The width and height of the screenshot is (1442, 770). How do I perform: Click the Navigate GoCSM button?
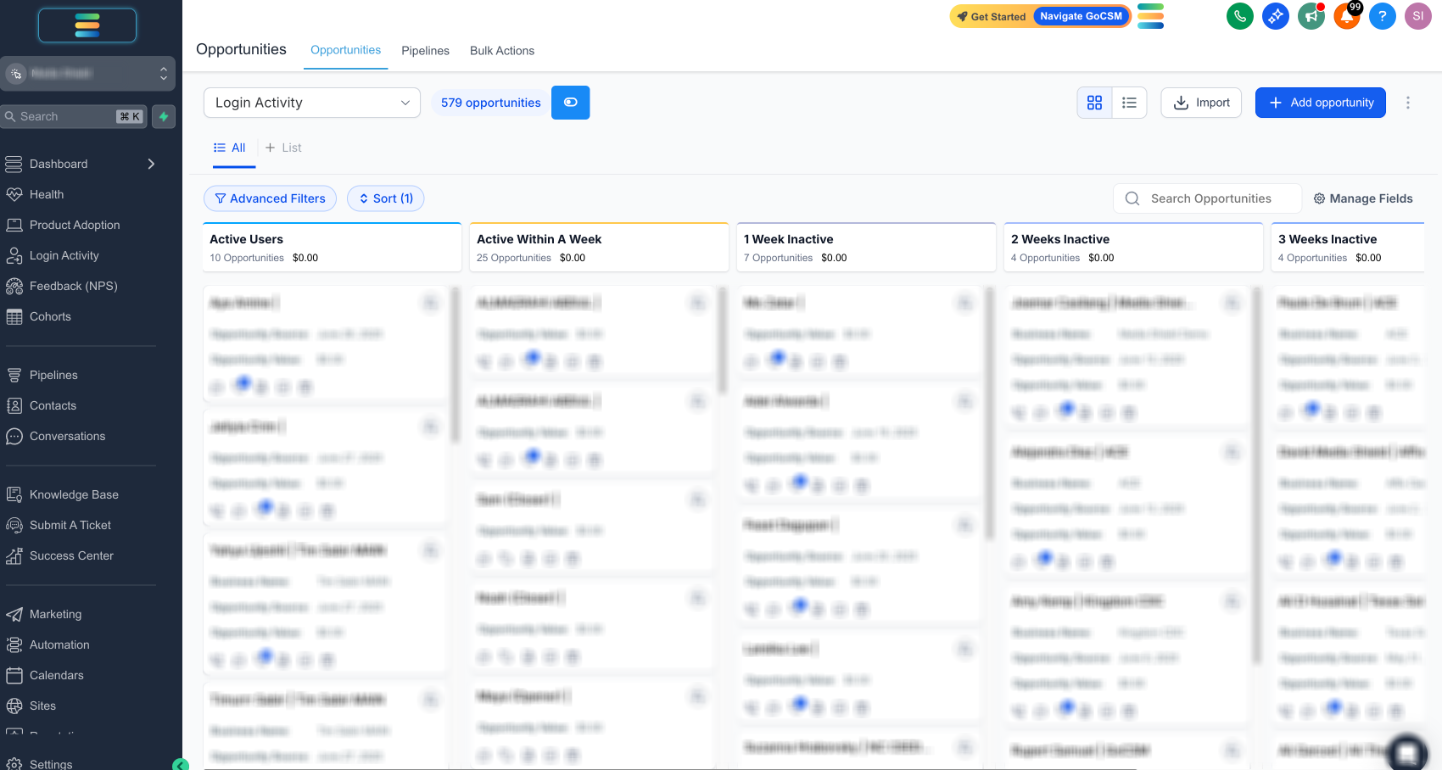[x=1081, y=16]
